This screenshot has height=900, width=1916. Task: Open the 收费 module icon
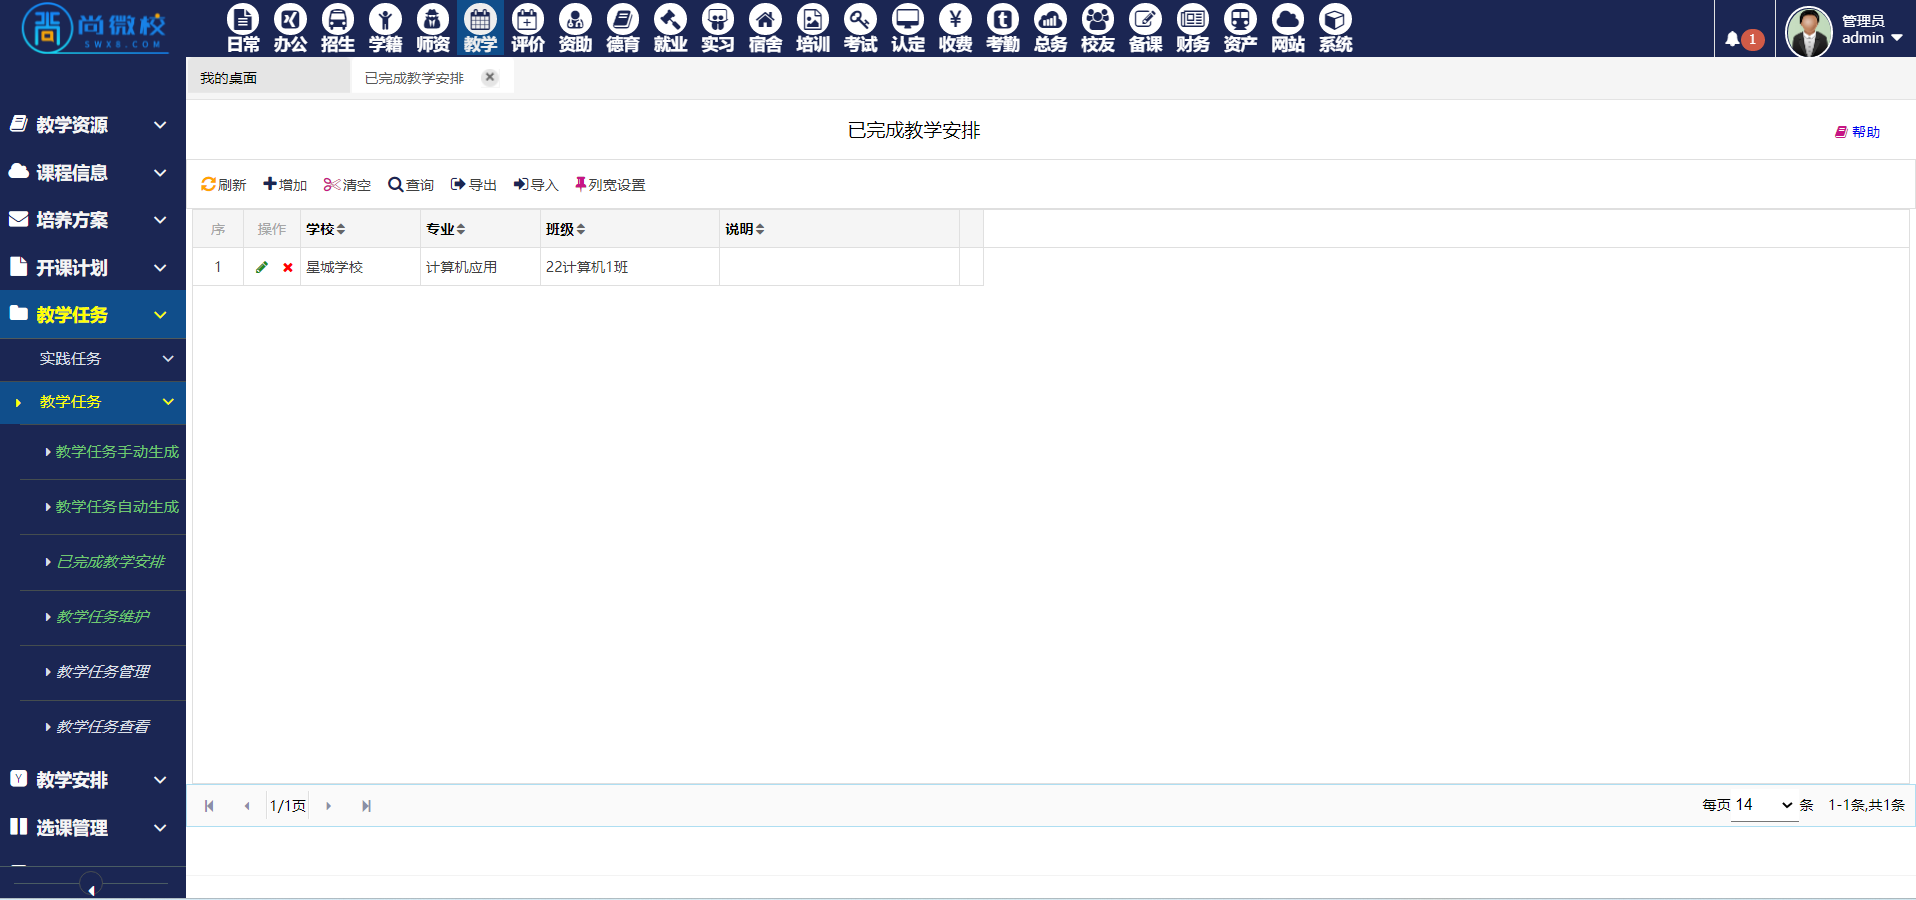point(955,28)
